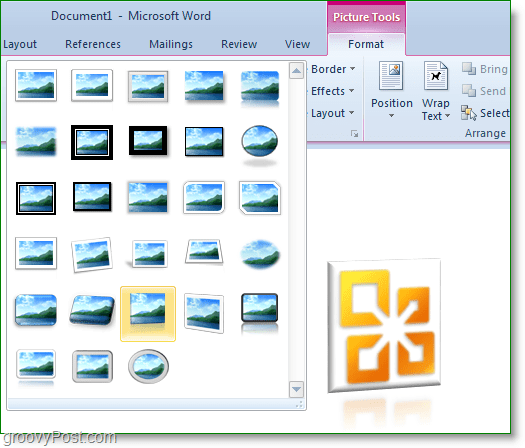Click the gallery scroll down arrow
The height and width of the screenshot is (448, 525).
296,389
